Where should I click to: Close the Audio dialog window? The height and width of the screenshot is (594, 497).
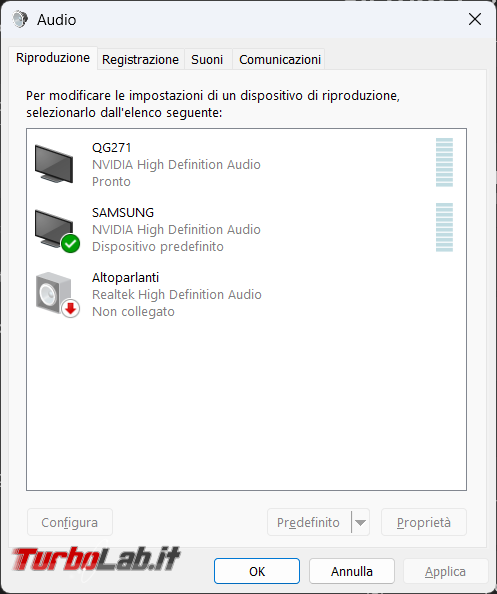point(475,19)
